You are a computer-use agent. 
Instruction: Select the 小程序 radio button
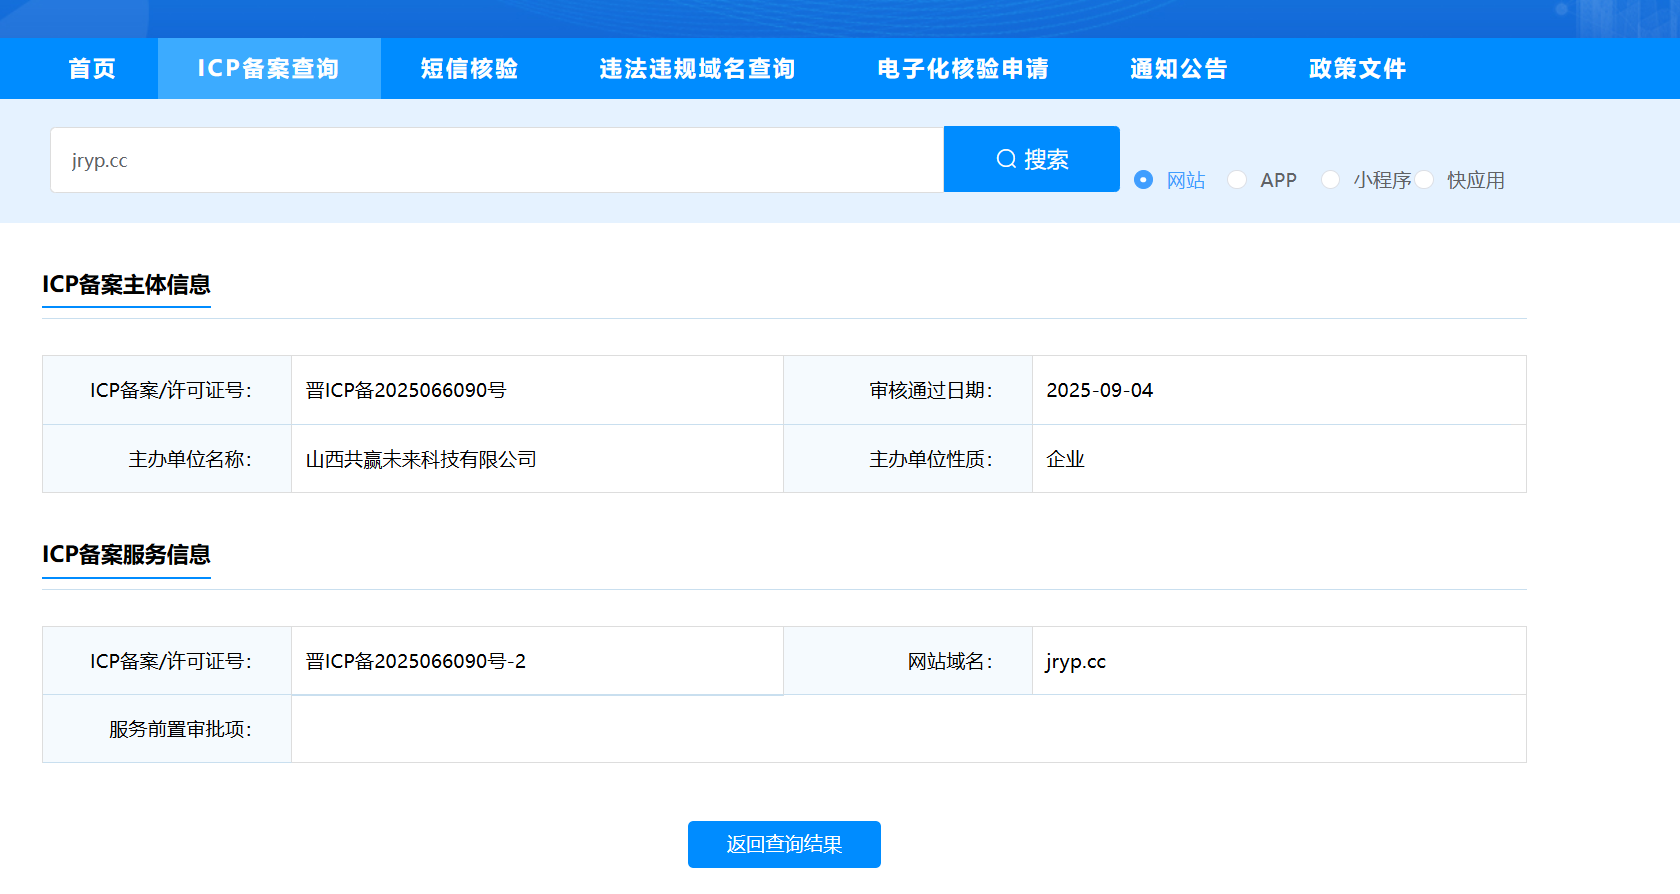(x=1330, y=180)
